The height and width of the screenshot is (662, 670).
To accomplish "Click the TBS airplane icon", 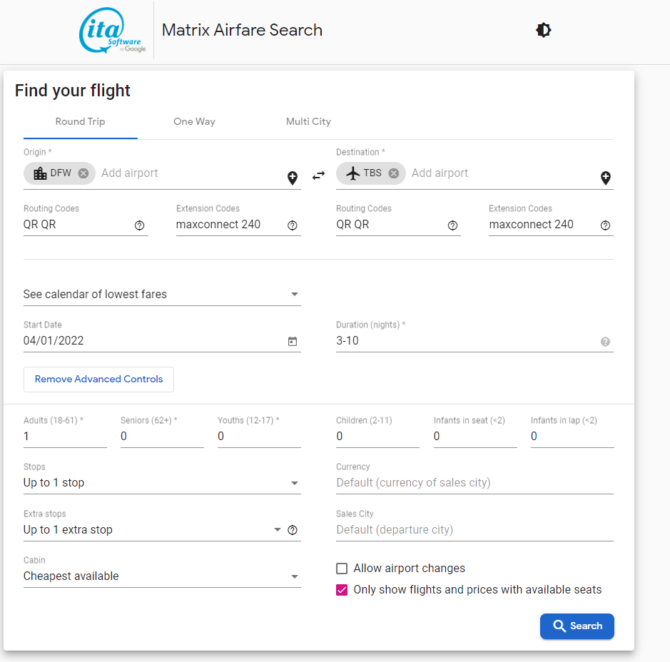I will [353, 173].
